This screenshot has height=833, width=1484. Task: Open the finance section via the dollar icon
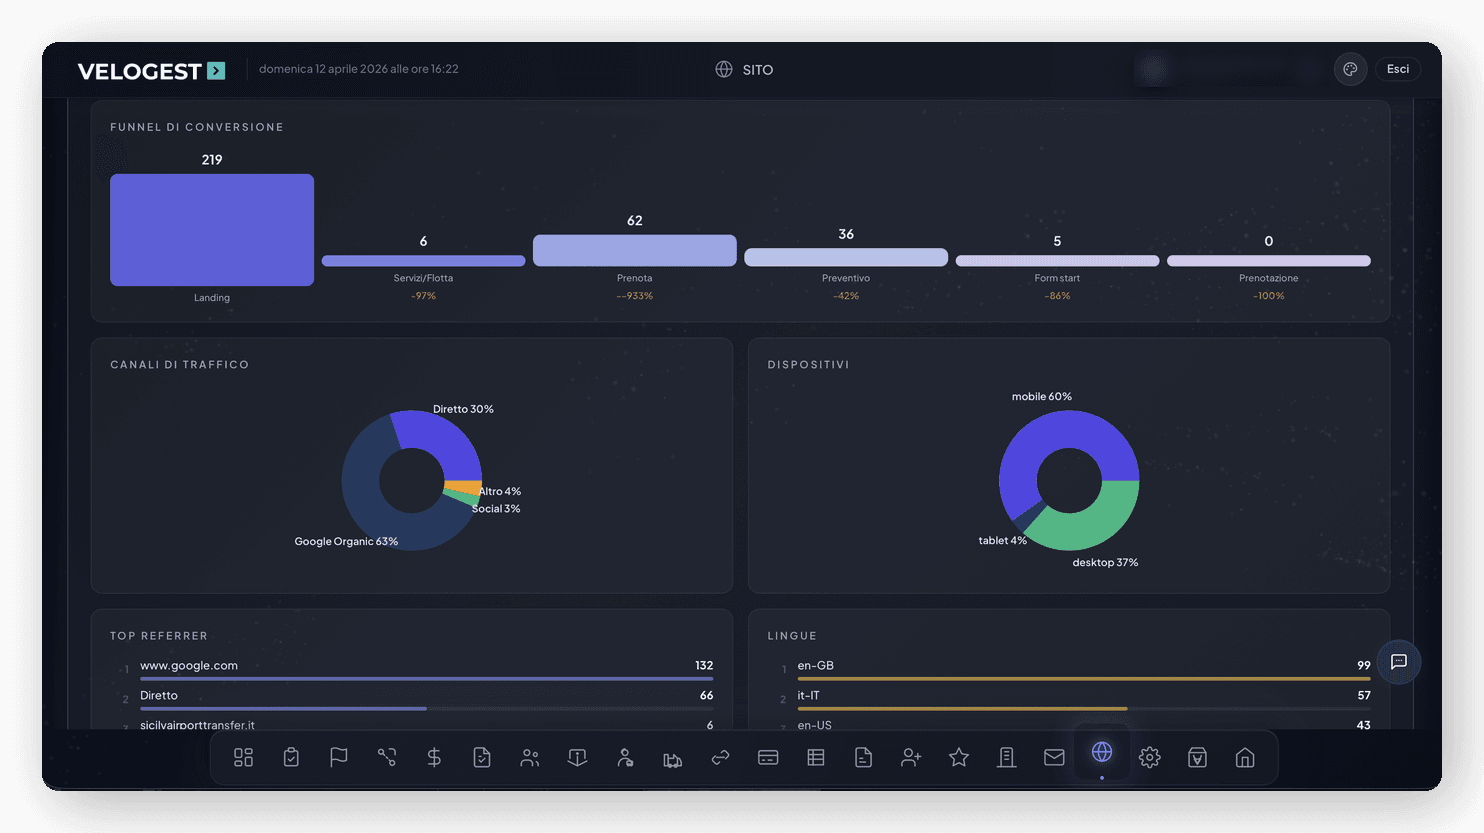[x=434, y=757]
